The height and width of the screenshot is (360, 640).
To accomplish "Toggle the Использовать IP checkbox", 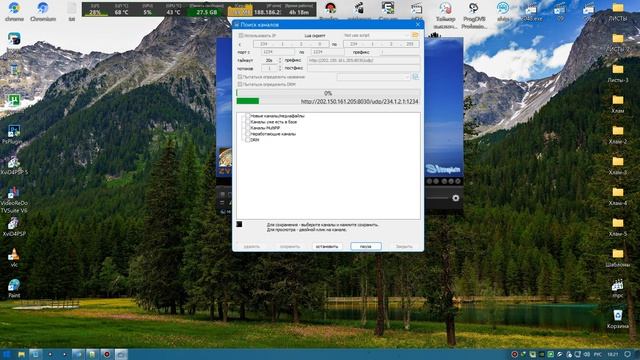I will (240, 36).
